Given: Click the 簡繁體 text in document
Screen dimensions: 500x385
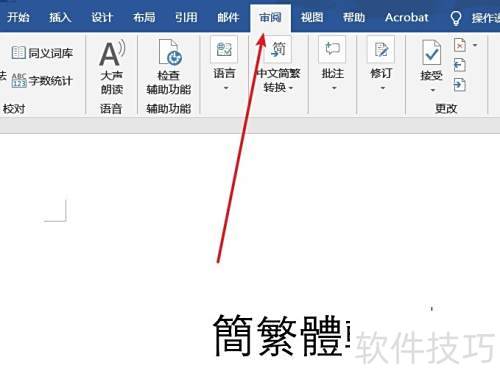Looking at the screenshot, I should coord(278,335).
